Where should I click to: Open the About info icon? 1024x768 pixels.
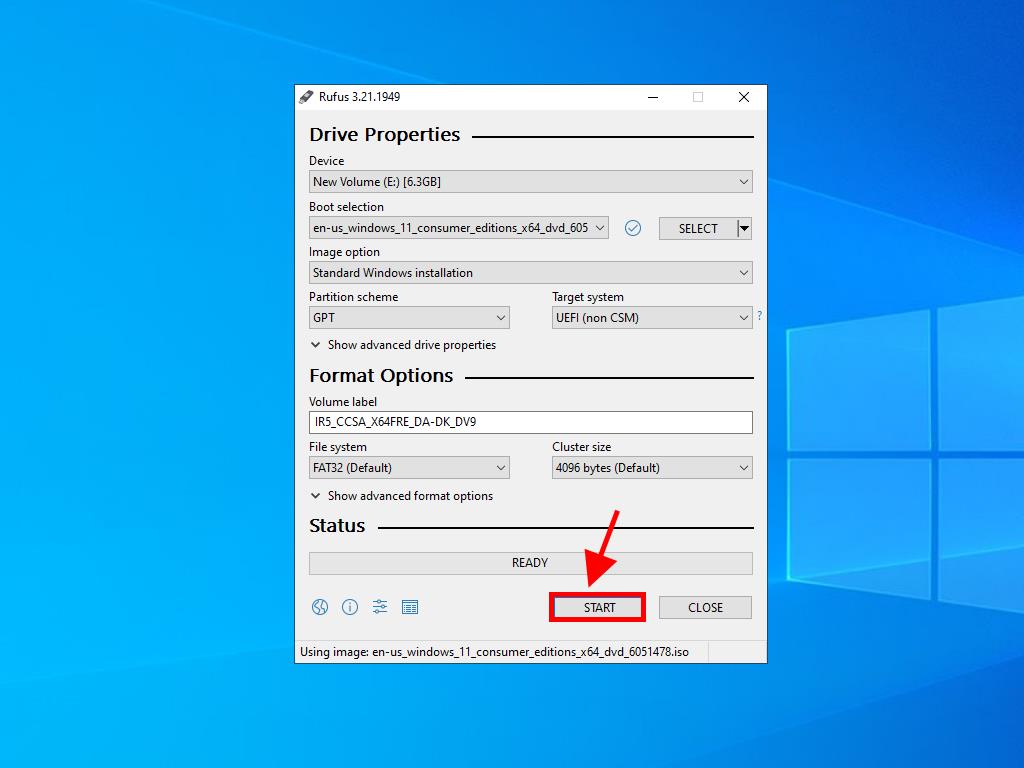pos(350,607)
